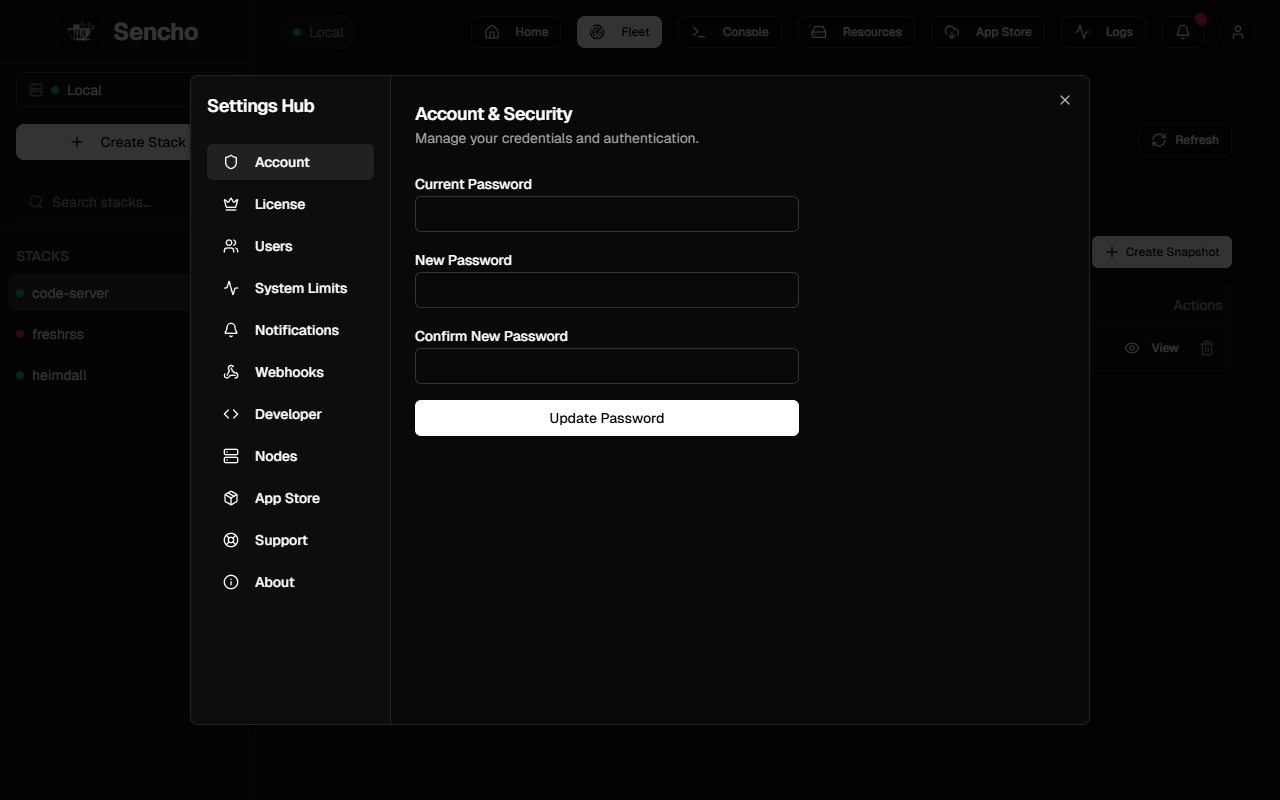Screen dimensions: 1280x800
Task: Open the Webhooks settings section
Action: (290, 372)
